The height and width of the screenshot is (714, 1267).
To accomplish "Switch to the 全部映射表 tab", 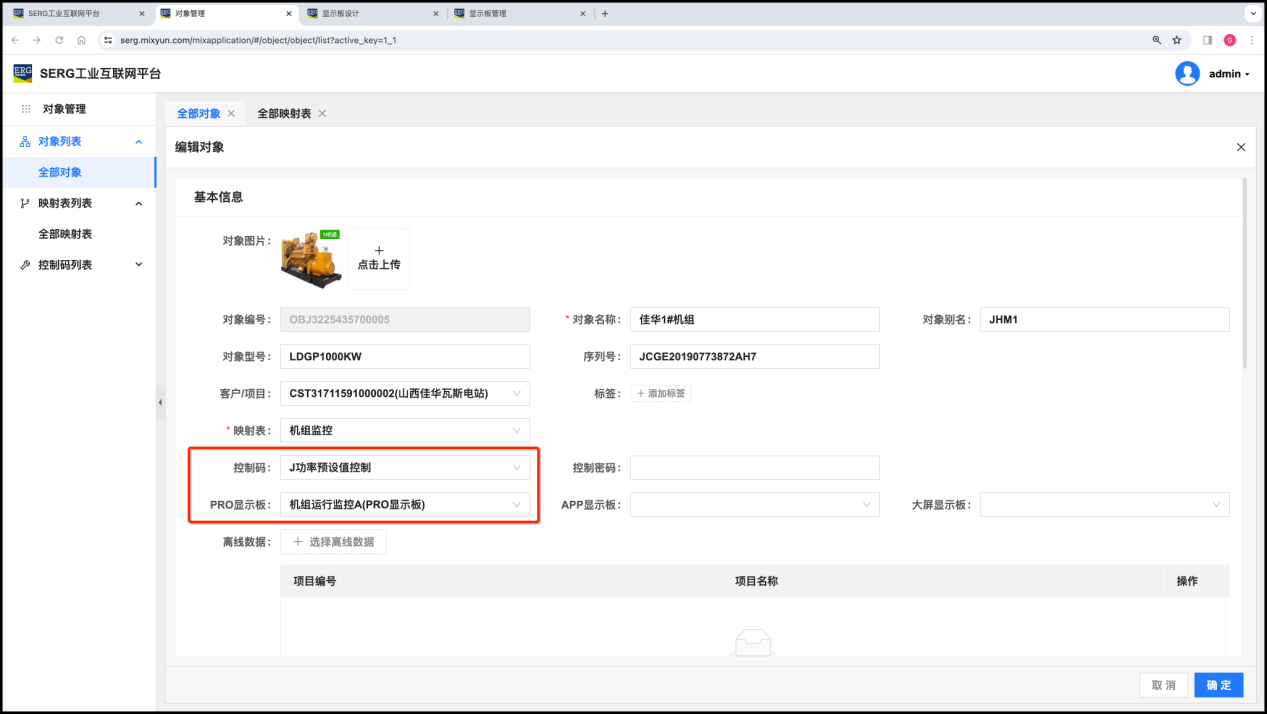I will coord(284,114).
